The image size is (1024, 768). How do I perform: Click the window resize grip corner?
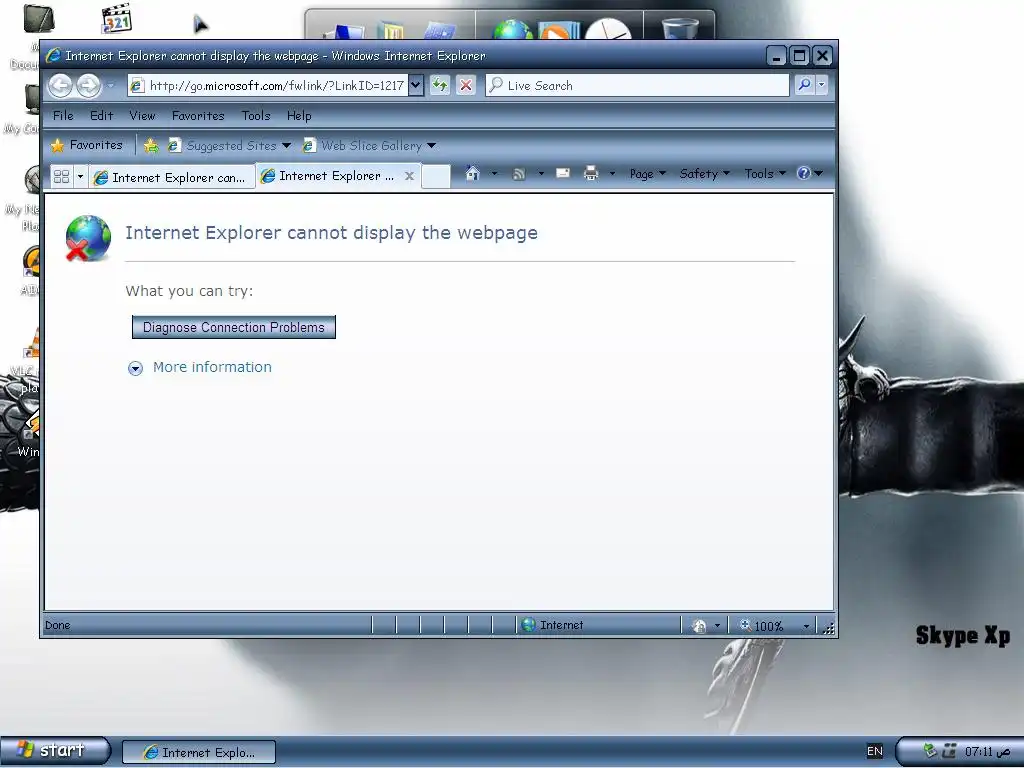pyautogui.click(x=829, y=628)
